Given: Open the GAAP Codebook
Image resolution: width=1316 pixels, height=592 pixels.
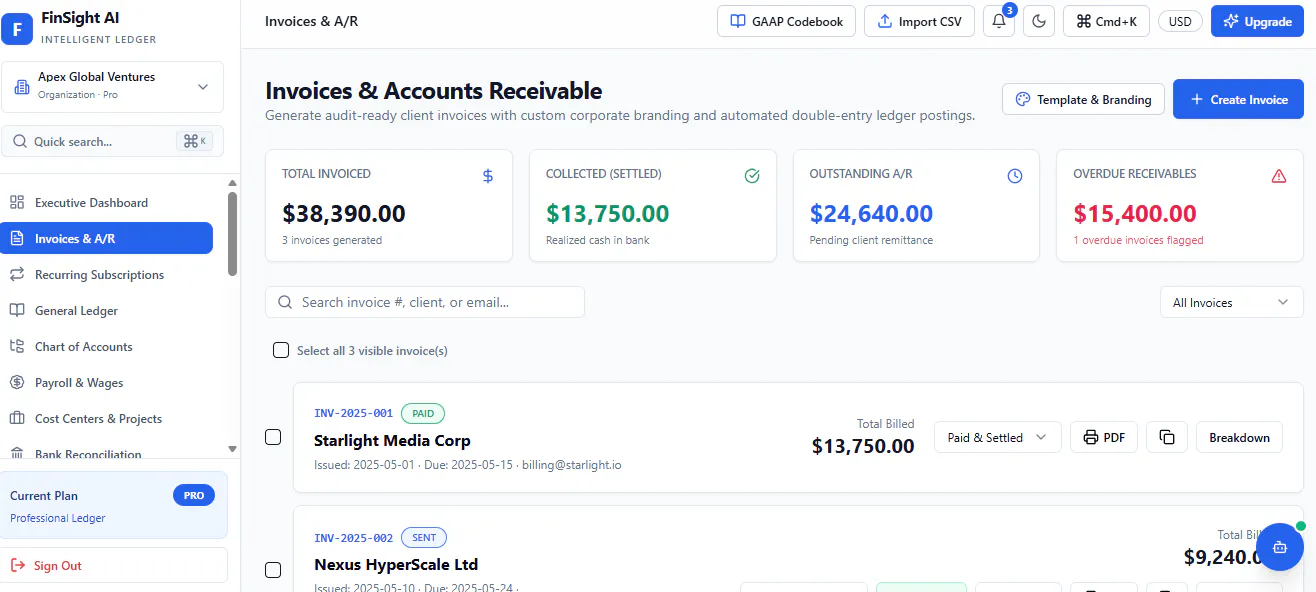Looking at the screenshot, I should pyautogui.click(x=787, y=21).
